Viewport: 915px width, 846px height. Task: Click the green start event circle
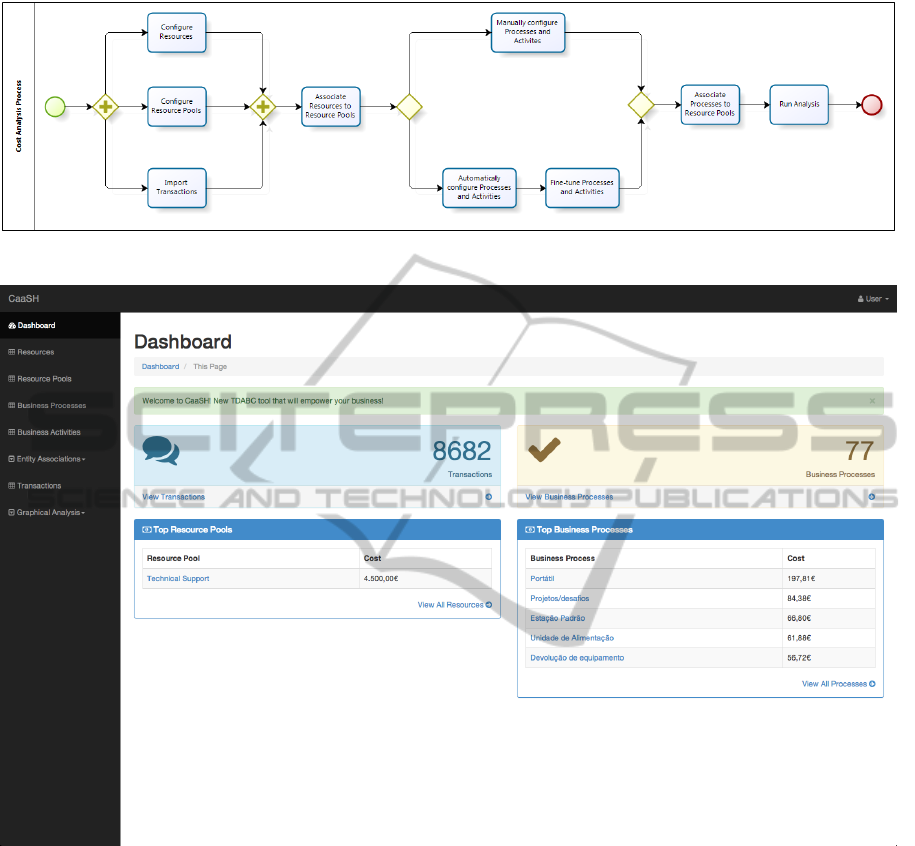pos(55,106)
